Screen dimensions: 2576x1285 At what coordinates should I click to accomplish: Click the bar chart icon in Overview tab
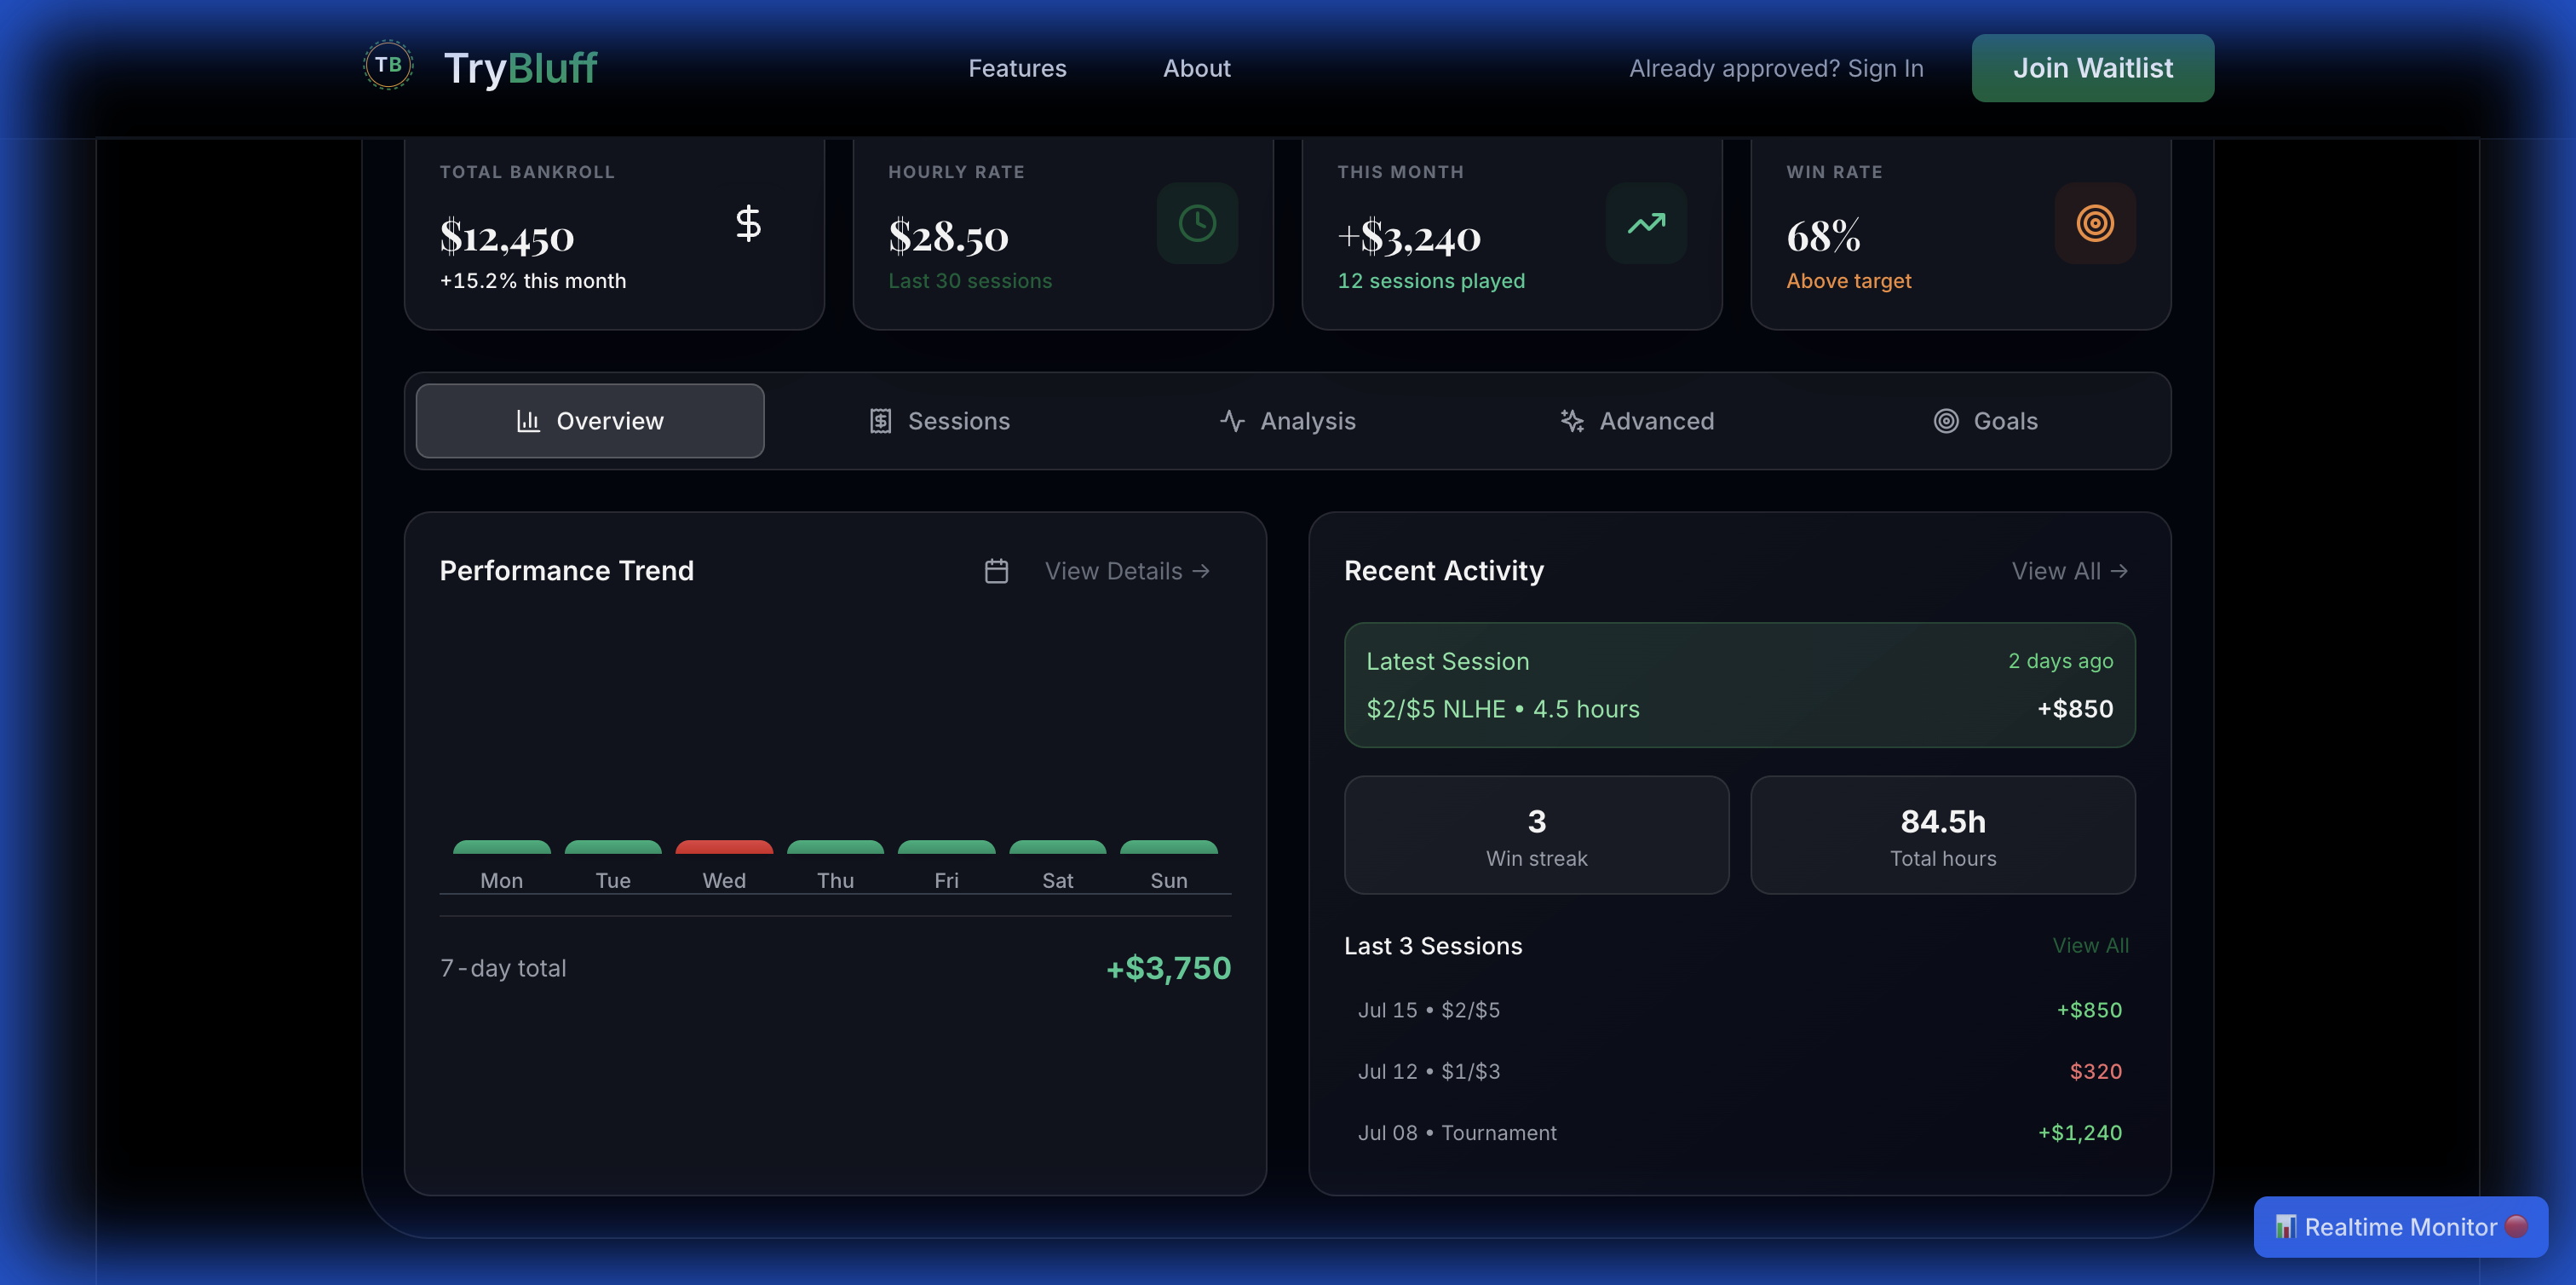(x=528, y=421)
